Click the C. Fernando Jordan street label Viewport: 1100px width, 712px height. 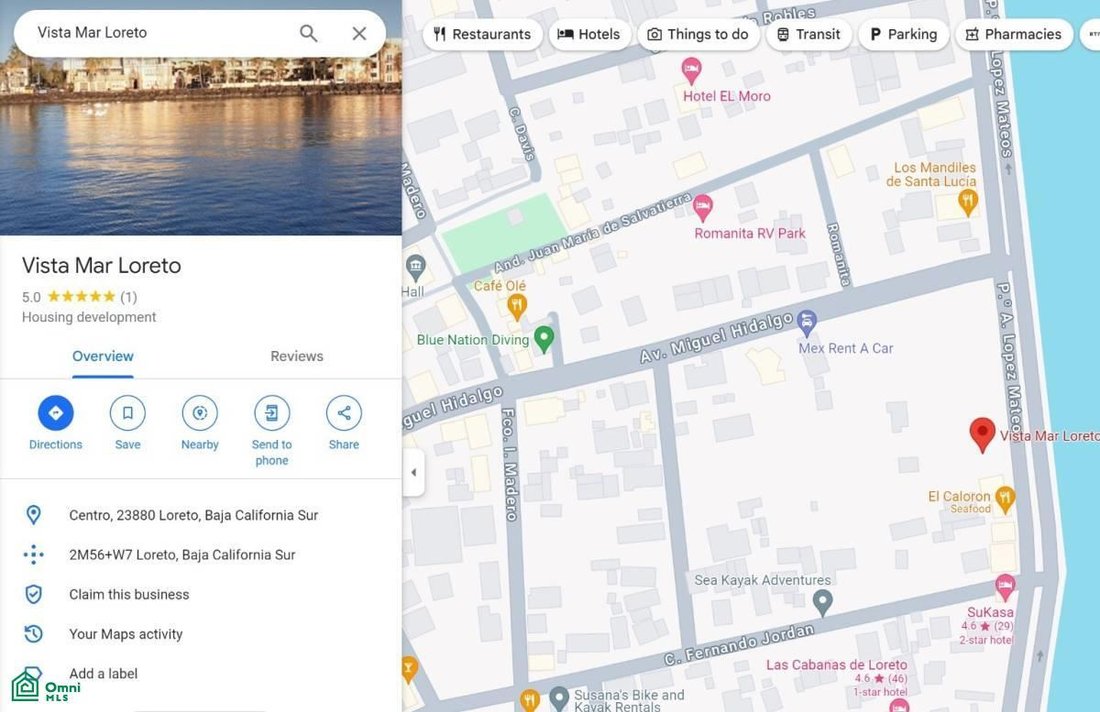pyautogui.click(x=739, y=645)
